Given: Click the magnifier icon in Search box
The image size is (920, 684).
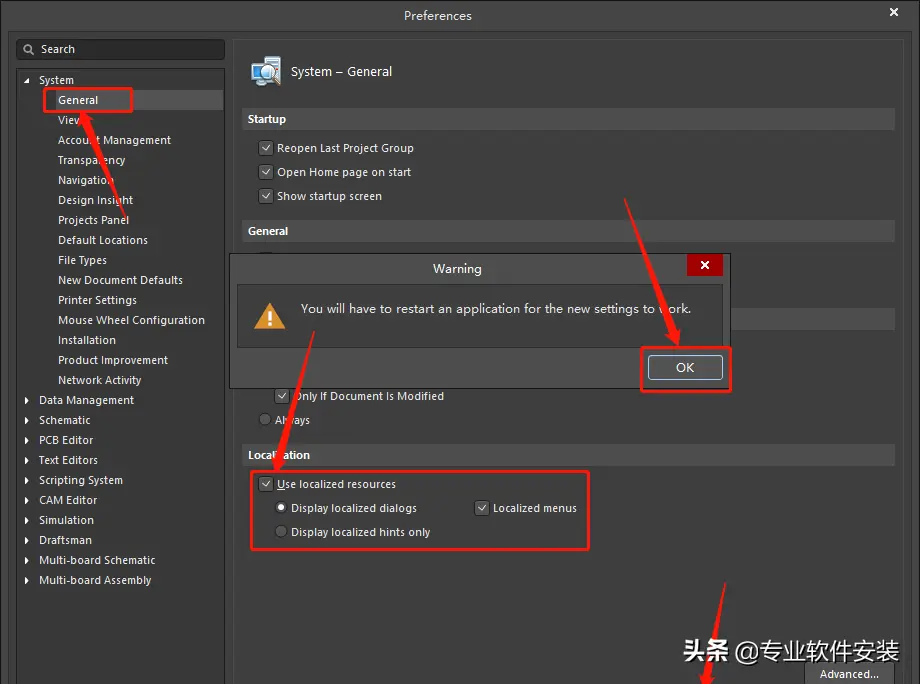Looking at the screenshot, I should [28, 49].
